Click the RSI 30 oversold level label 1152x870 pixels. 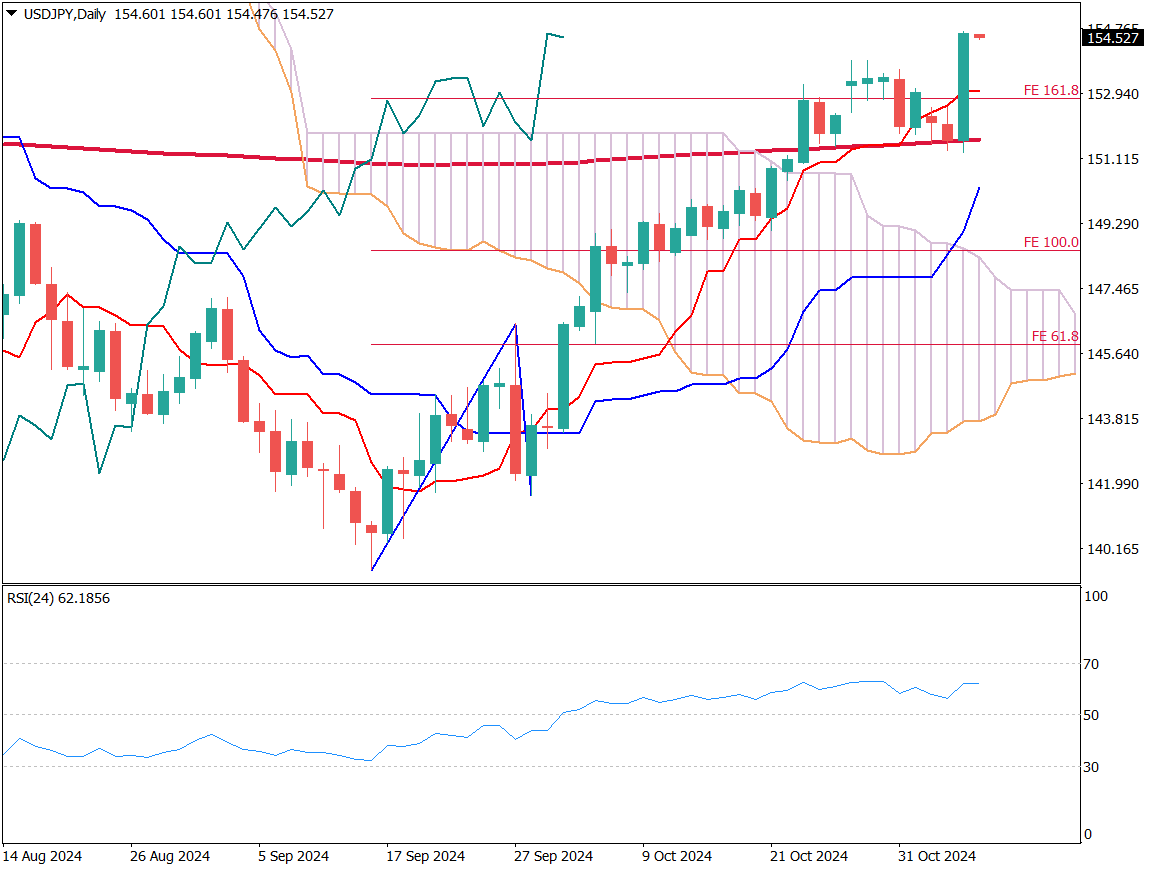(x=1092, y=767)
